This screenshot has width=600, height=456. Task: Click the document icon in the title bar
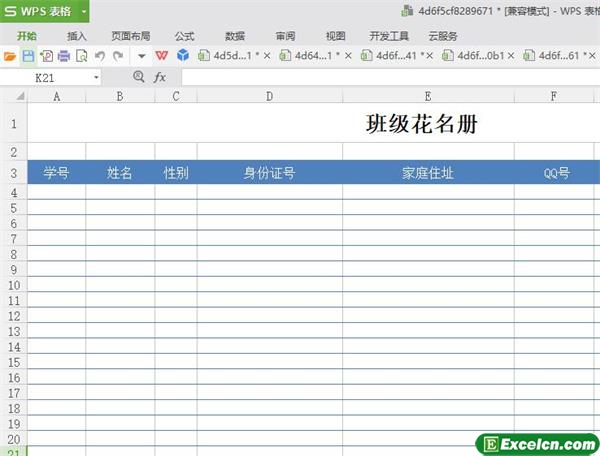pos(407,11)
